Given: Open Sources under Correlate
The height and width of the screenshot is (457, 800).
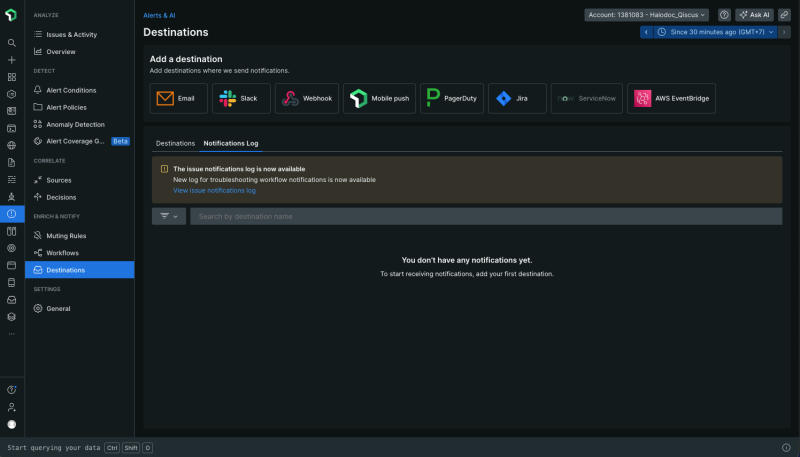Looking at the screenshot, I should [x=80, y=180].
